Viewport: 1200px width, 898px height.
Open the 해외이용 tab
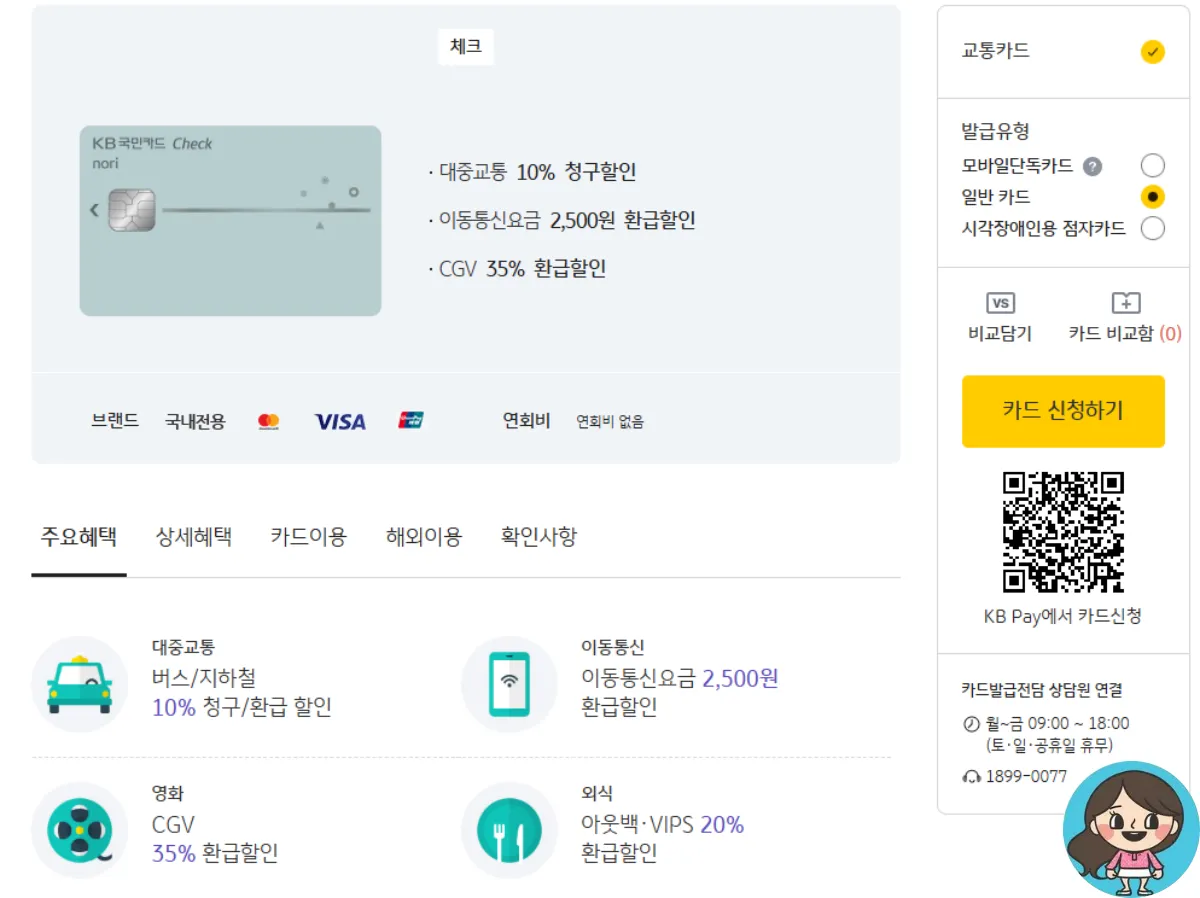pos(424,537)
